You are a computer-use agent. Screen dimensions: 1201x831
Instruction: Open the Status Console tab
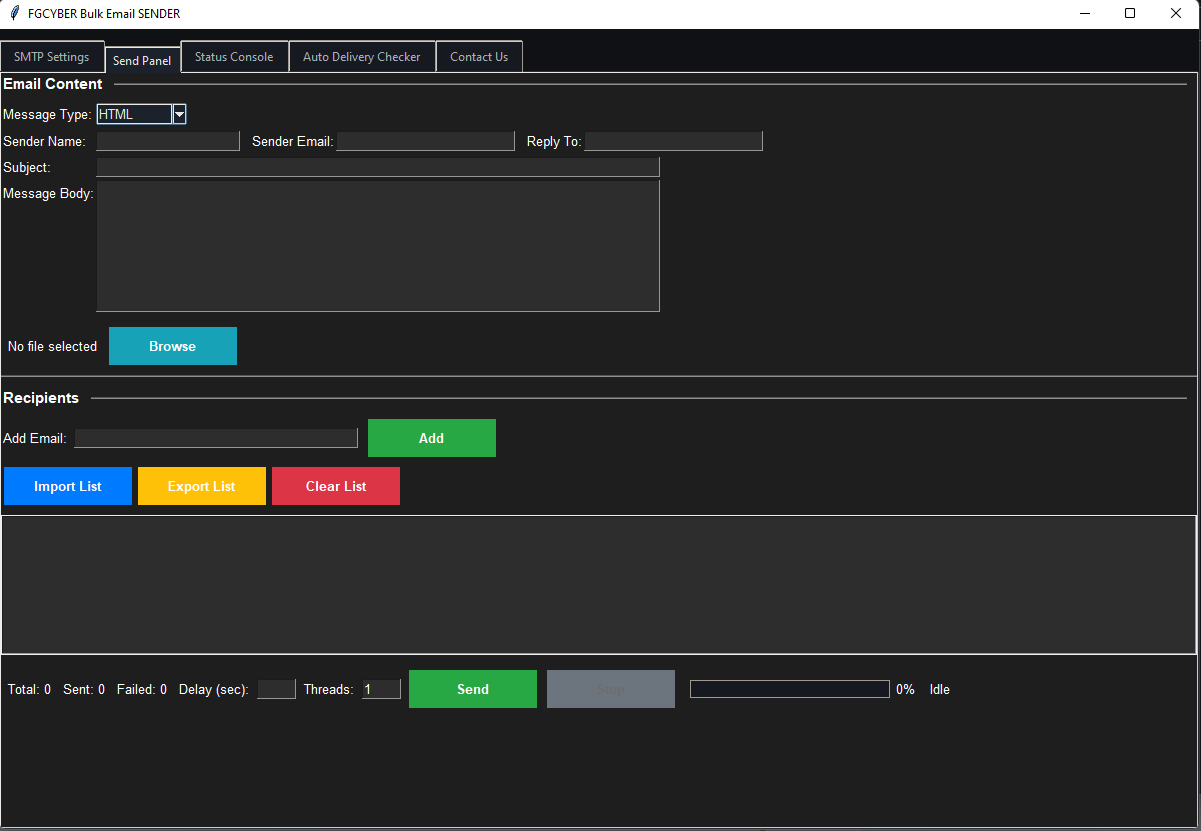pos(234,57)
